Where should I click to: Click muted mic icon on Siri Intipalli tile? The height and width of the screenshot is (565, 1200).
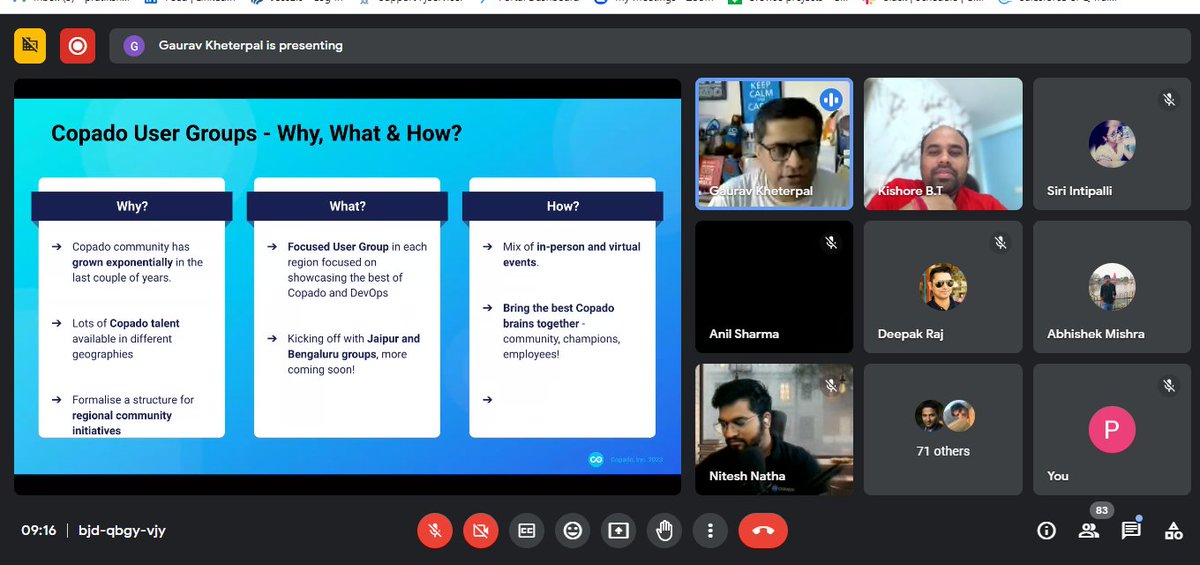pyautogui.click(x=1168, y=100)
